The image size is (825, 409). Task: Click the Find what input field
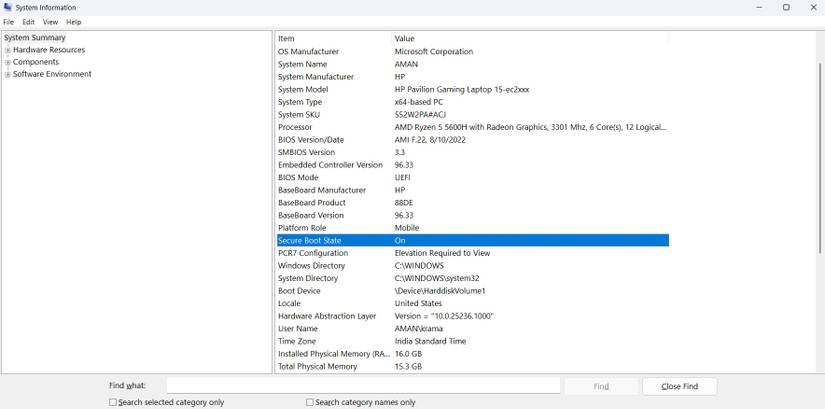[363, 386]
